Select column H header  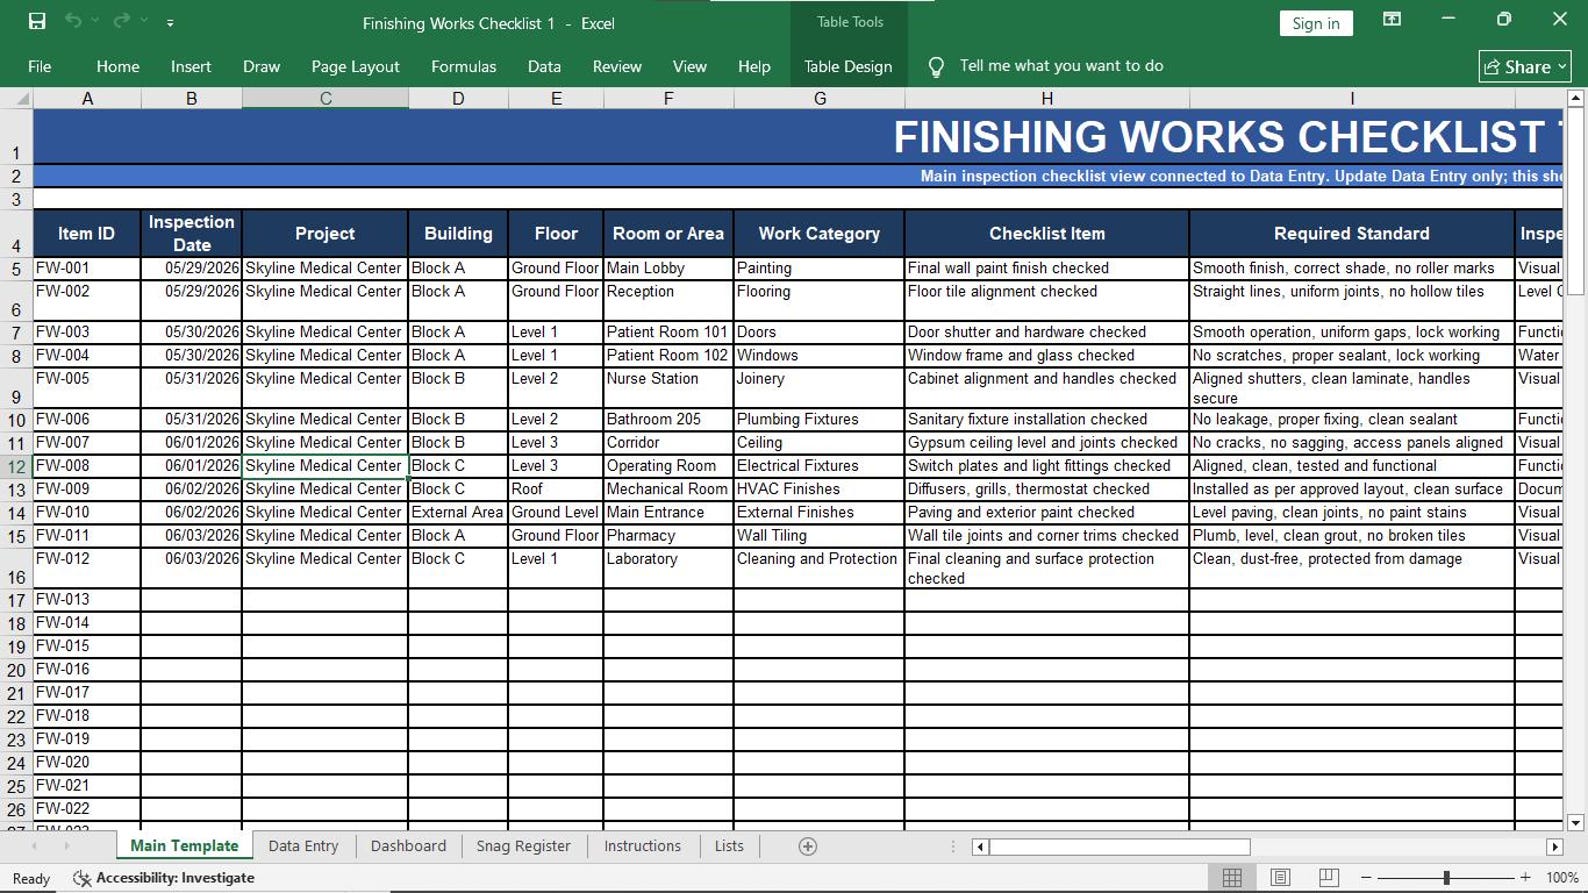1047,98
